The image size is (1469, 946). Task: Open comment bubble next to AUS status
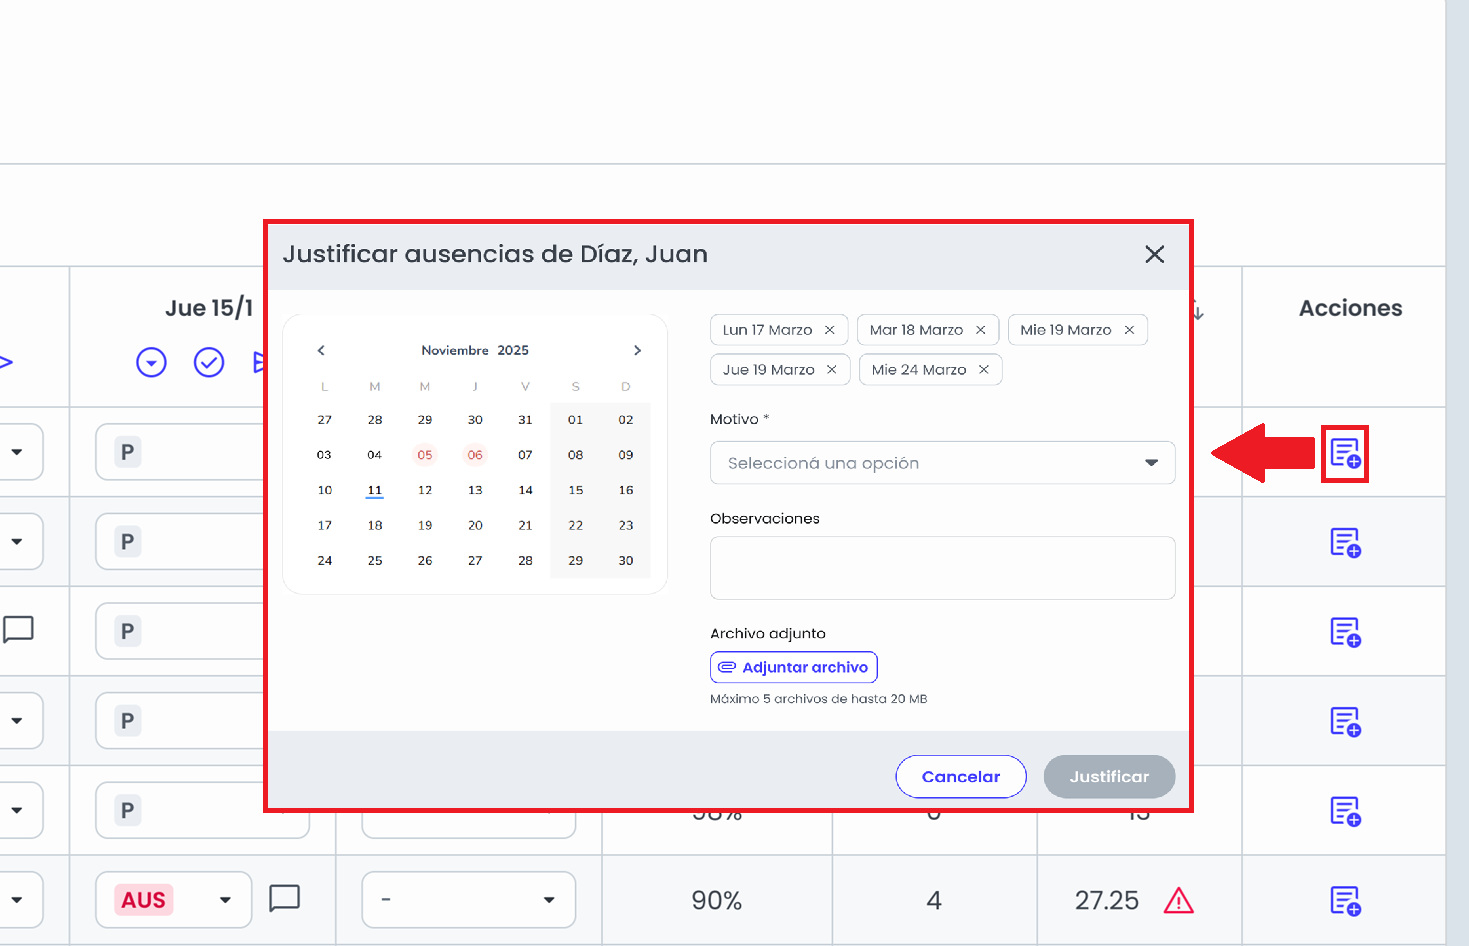[x=285, y=899]
